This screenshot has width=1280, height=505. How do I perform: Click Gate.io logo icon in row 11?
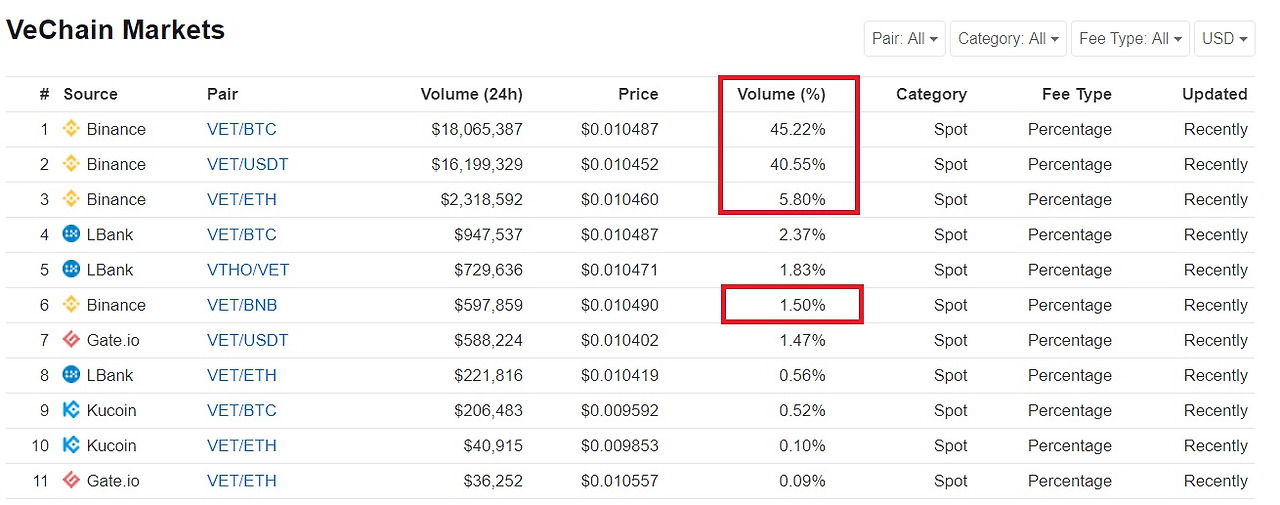click(x=71, y=480)
